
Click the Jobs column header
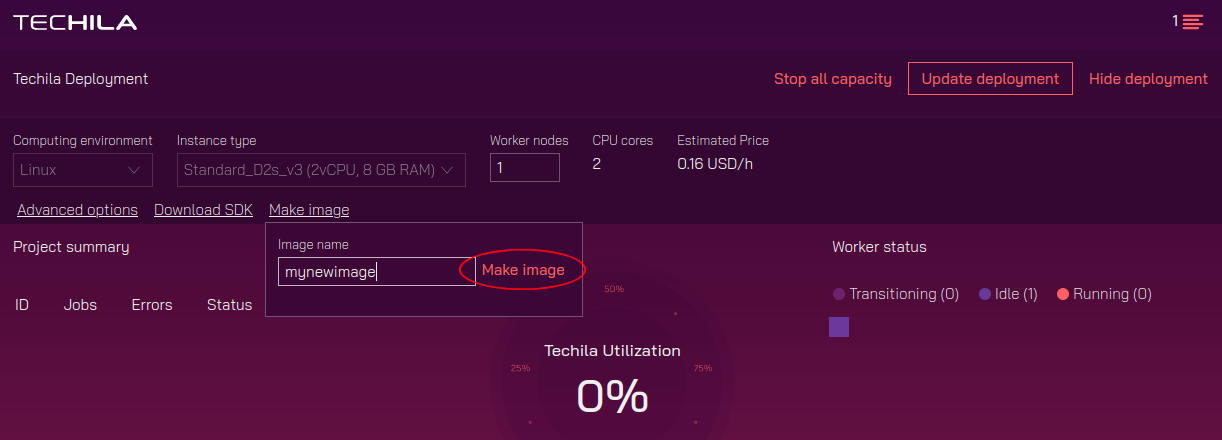[80, 305]
